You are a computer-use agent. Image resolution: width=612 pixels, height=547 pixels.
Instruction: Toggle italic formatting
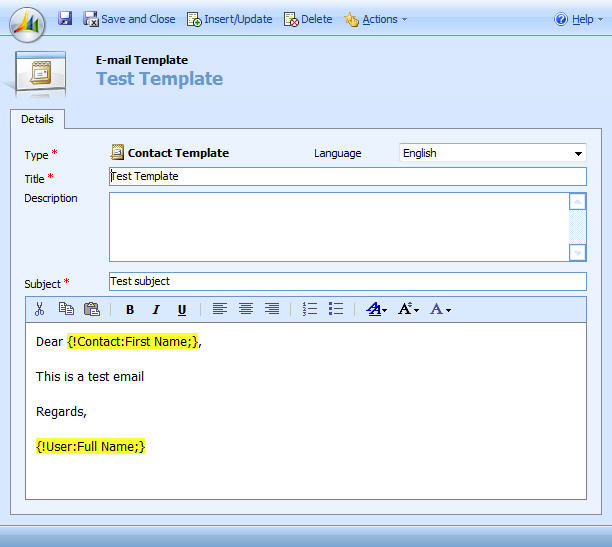[156, 309]
